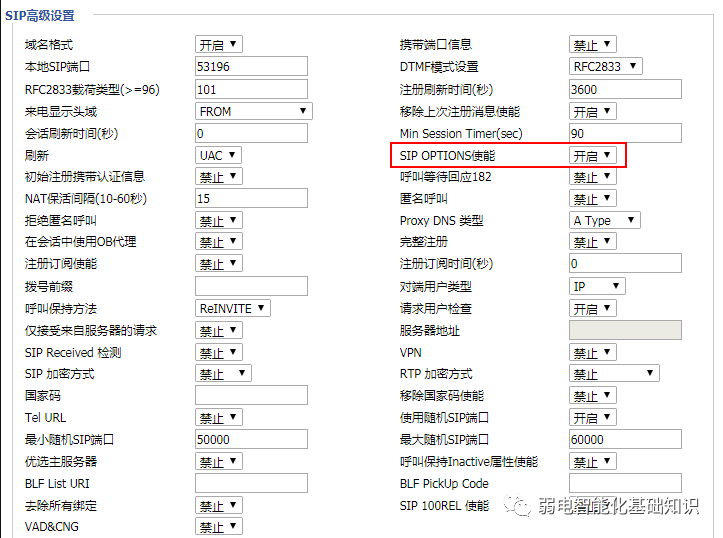Click the BLF PickUp Code input field
Screen dimensions: 723x538
click(625, 483)
